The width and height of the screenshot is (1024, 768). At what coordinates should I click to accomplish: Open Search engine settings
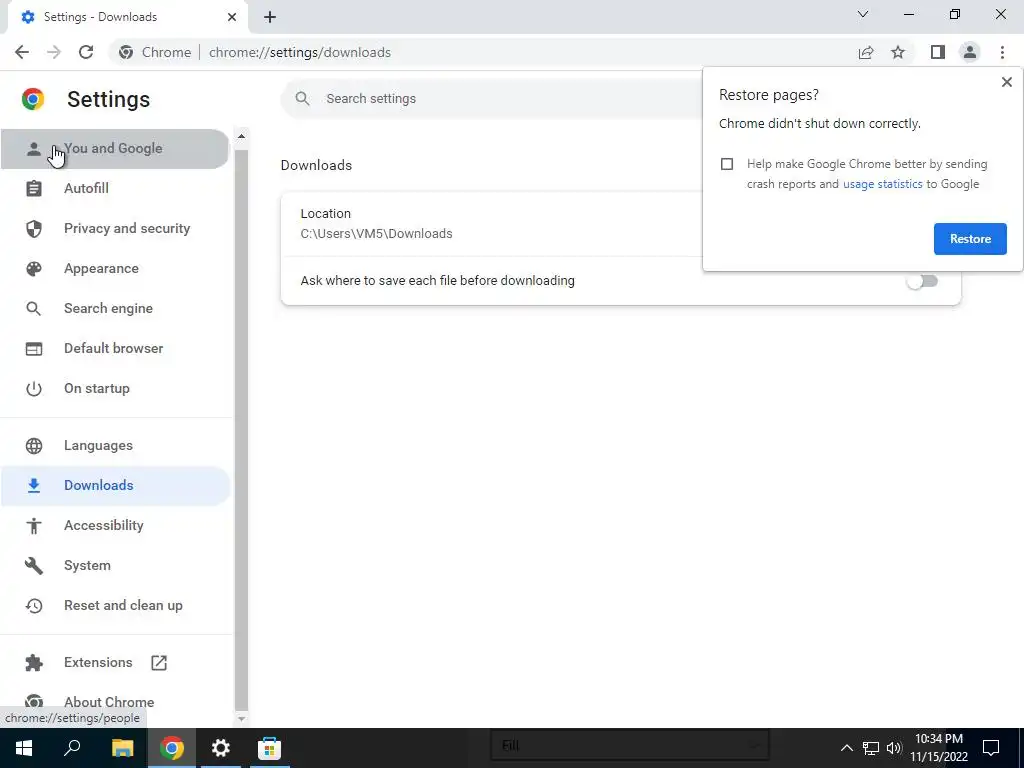[115, 308]
